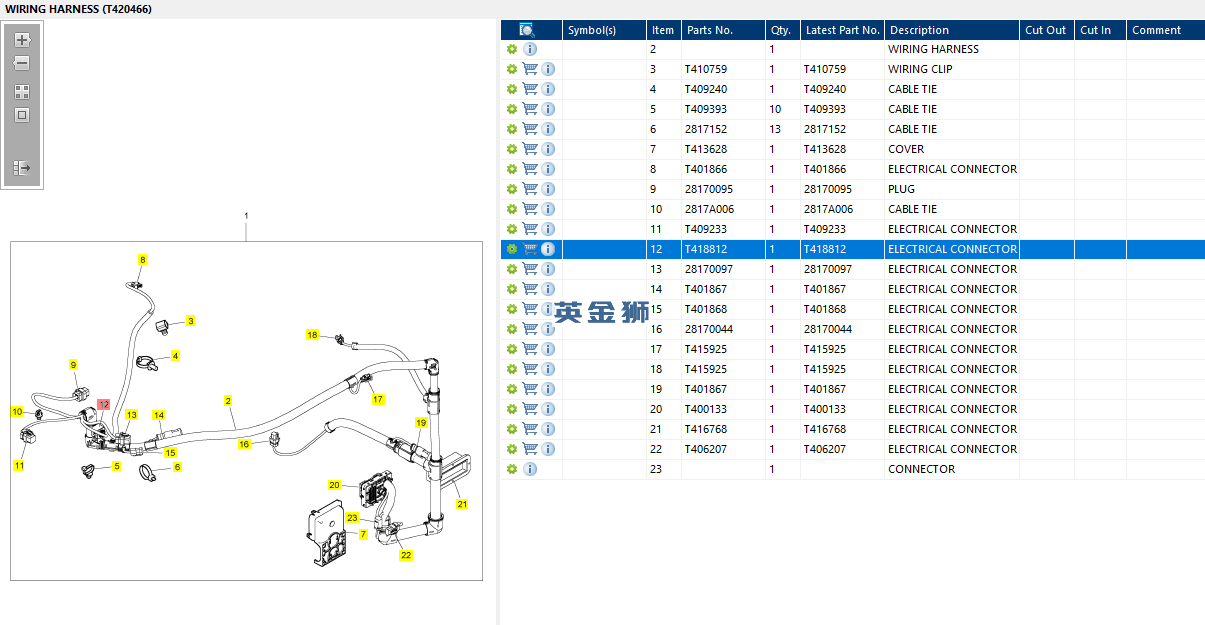
Task: Add CABLE TIE T409240 to cart
Action: tap(530, 89)
